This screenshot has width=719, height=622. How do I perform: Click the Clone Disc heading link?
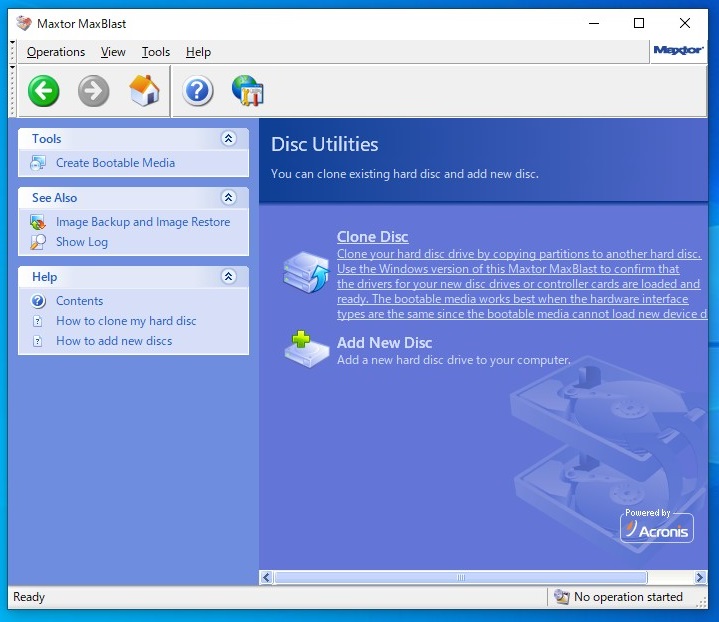(372, 237)
